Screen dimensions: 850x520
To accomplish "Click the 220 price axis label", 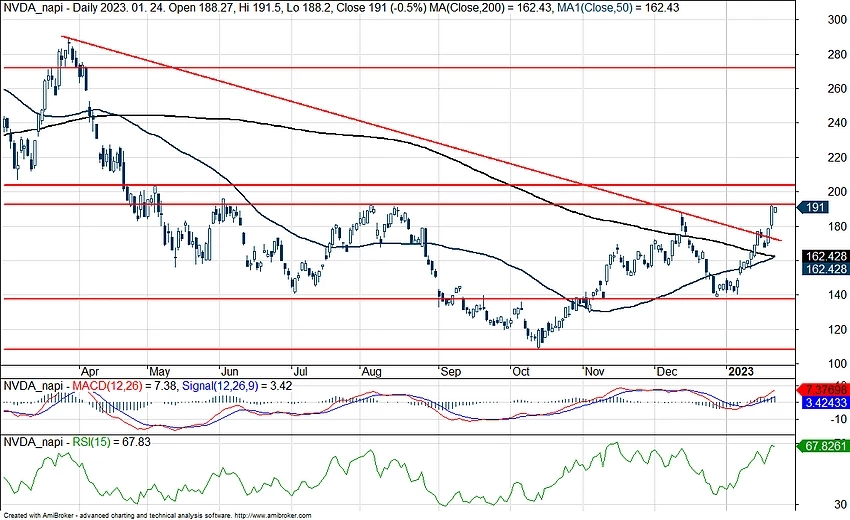I will (x=837, y=158).
